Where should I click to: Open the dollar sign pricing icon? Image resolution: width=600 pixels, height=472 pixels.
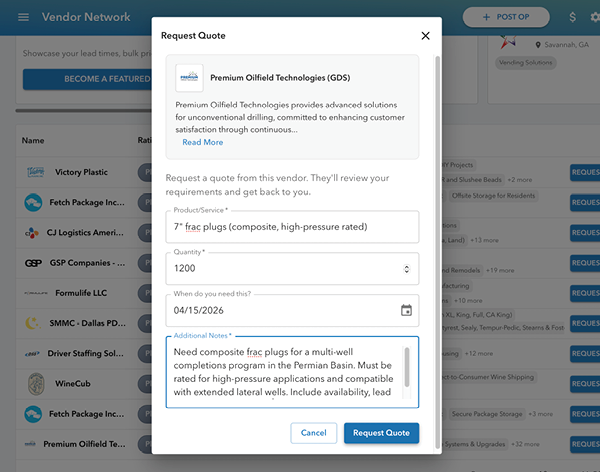pyautogui.click(x=572, y=17)
